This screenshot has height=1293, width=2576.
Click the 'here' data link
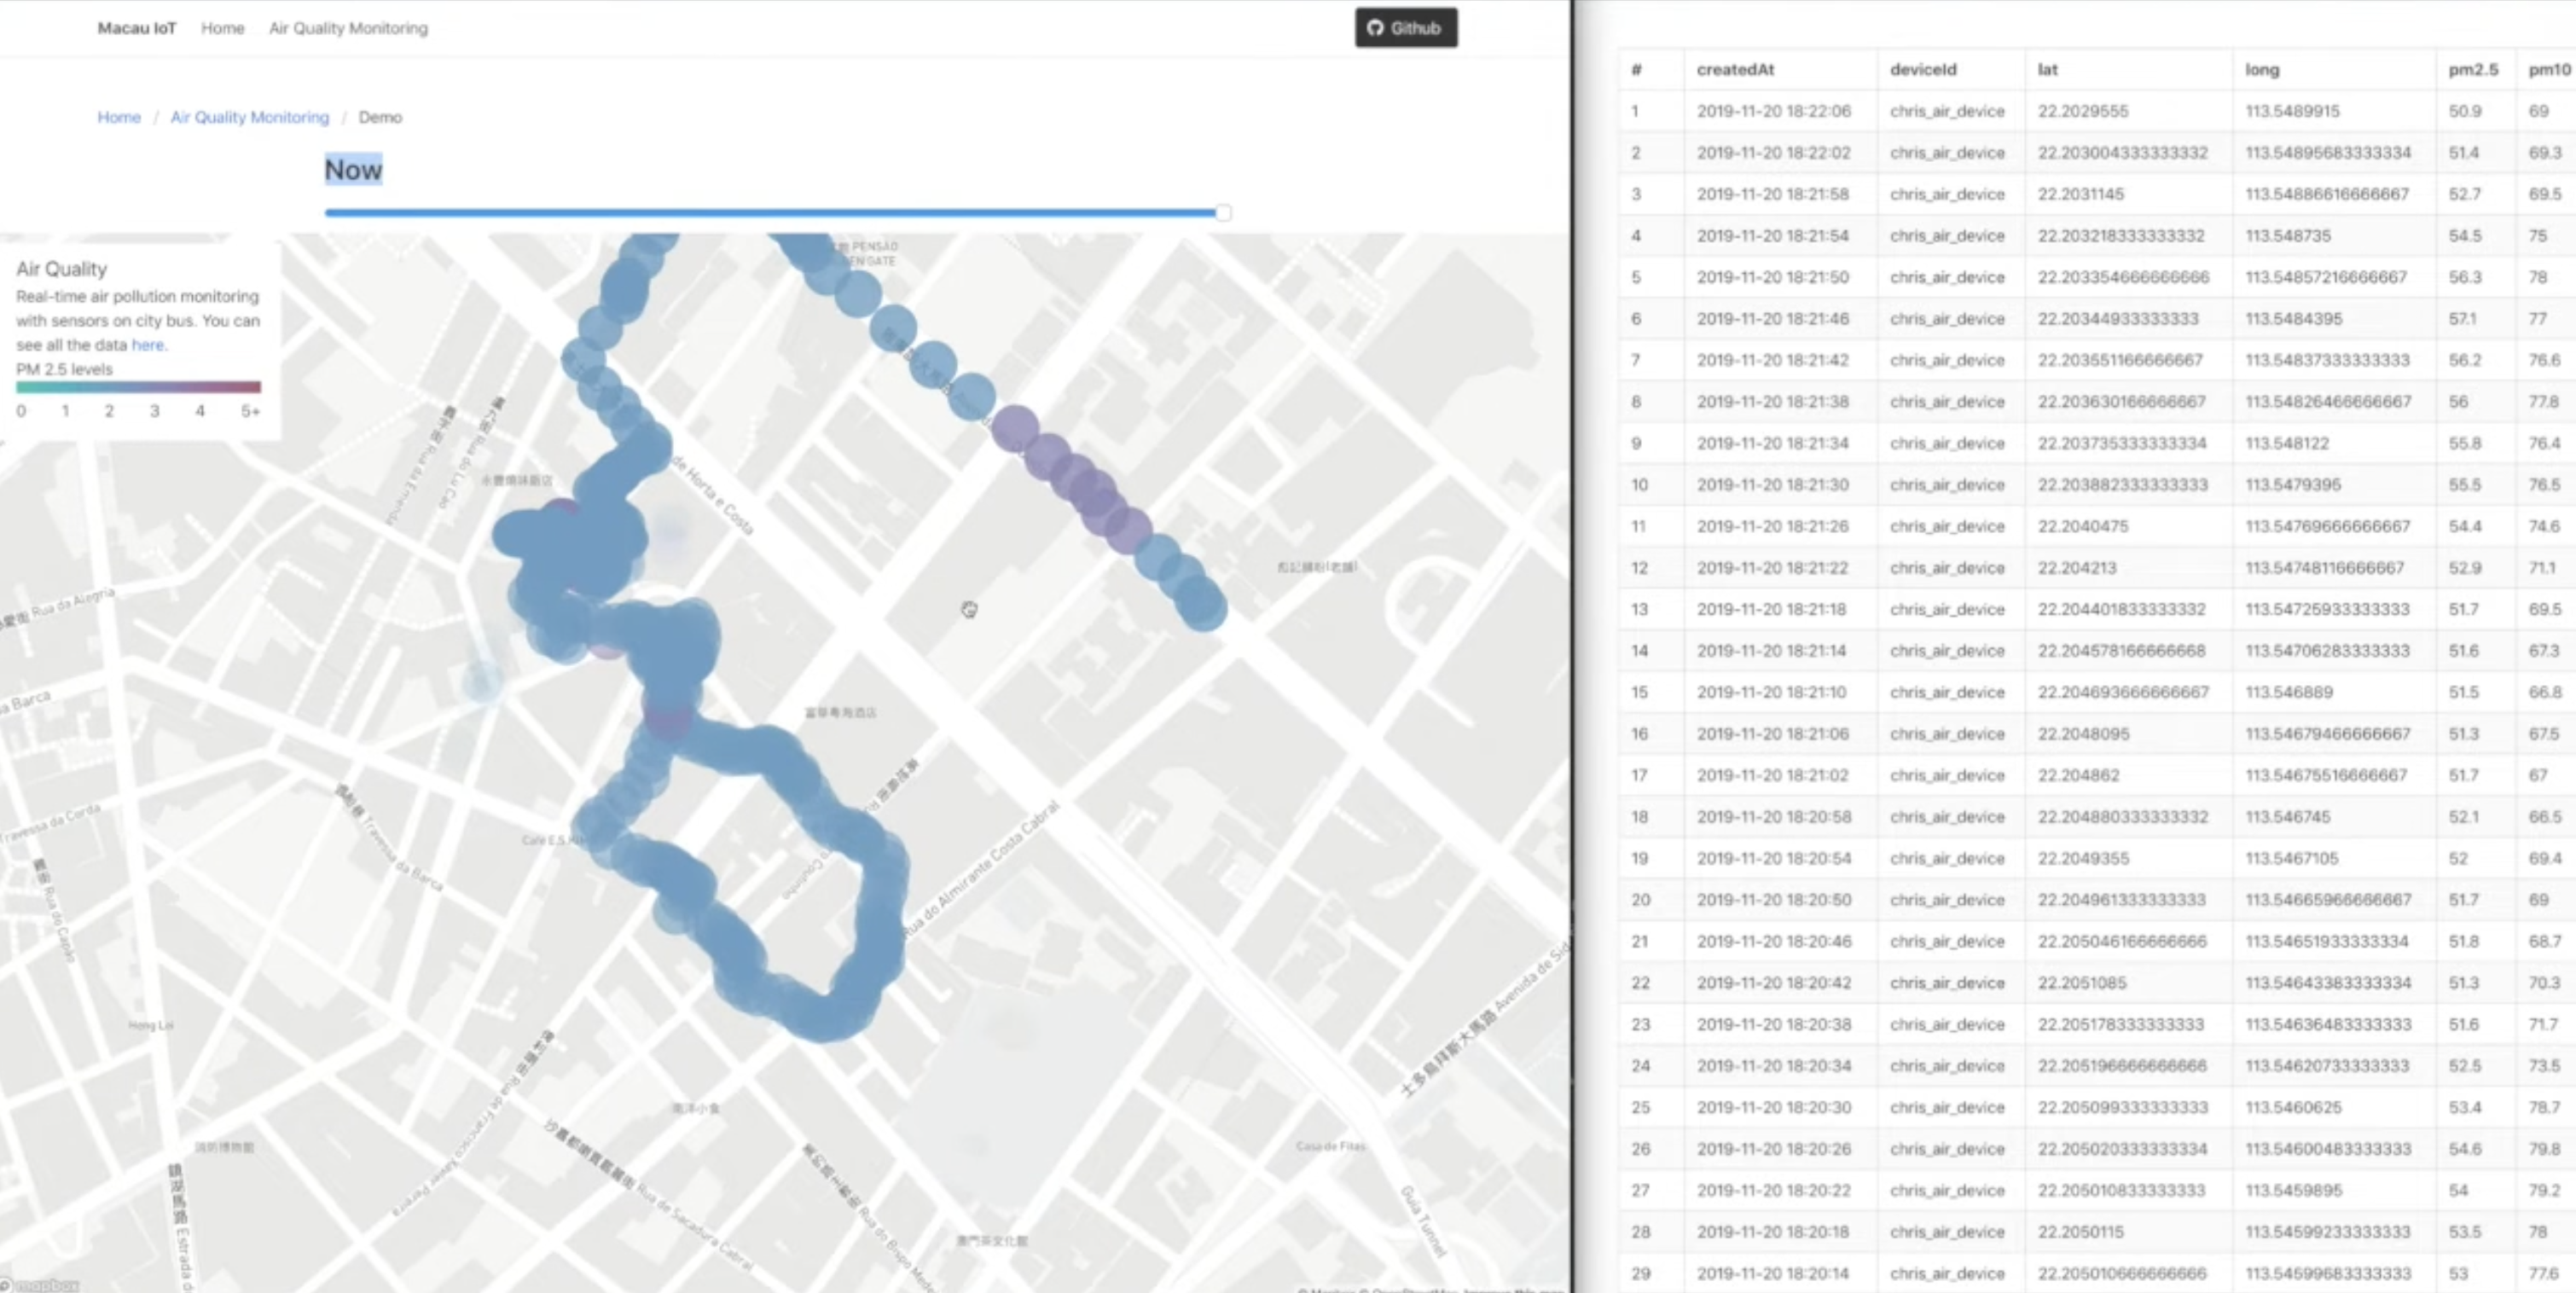click(147, 345)
